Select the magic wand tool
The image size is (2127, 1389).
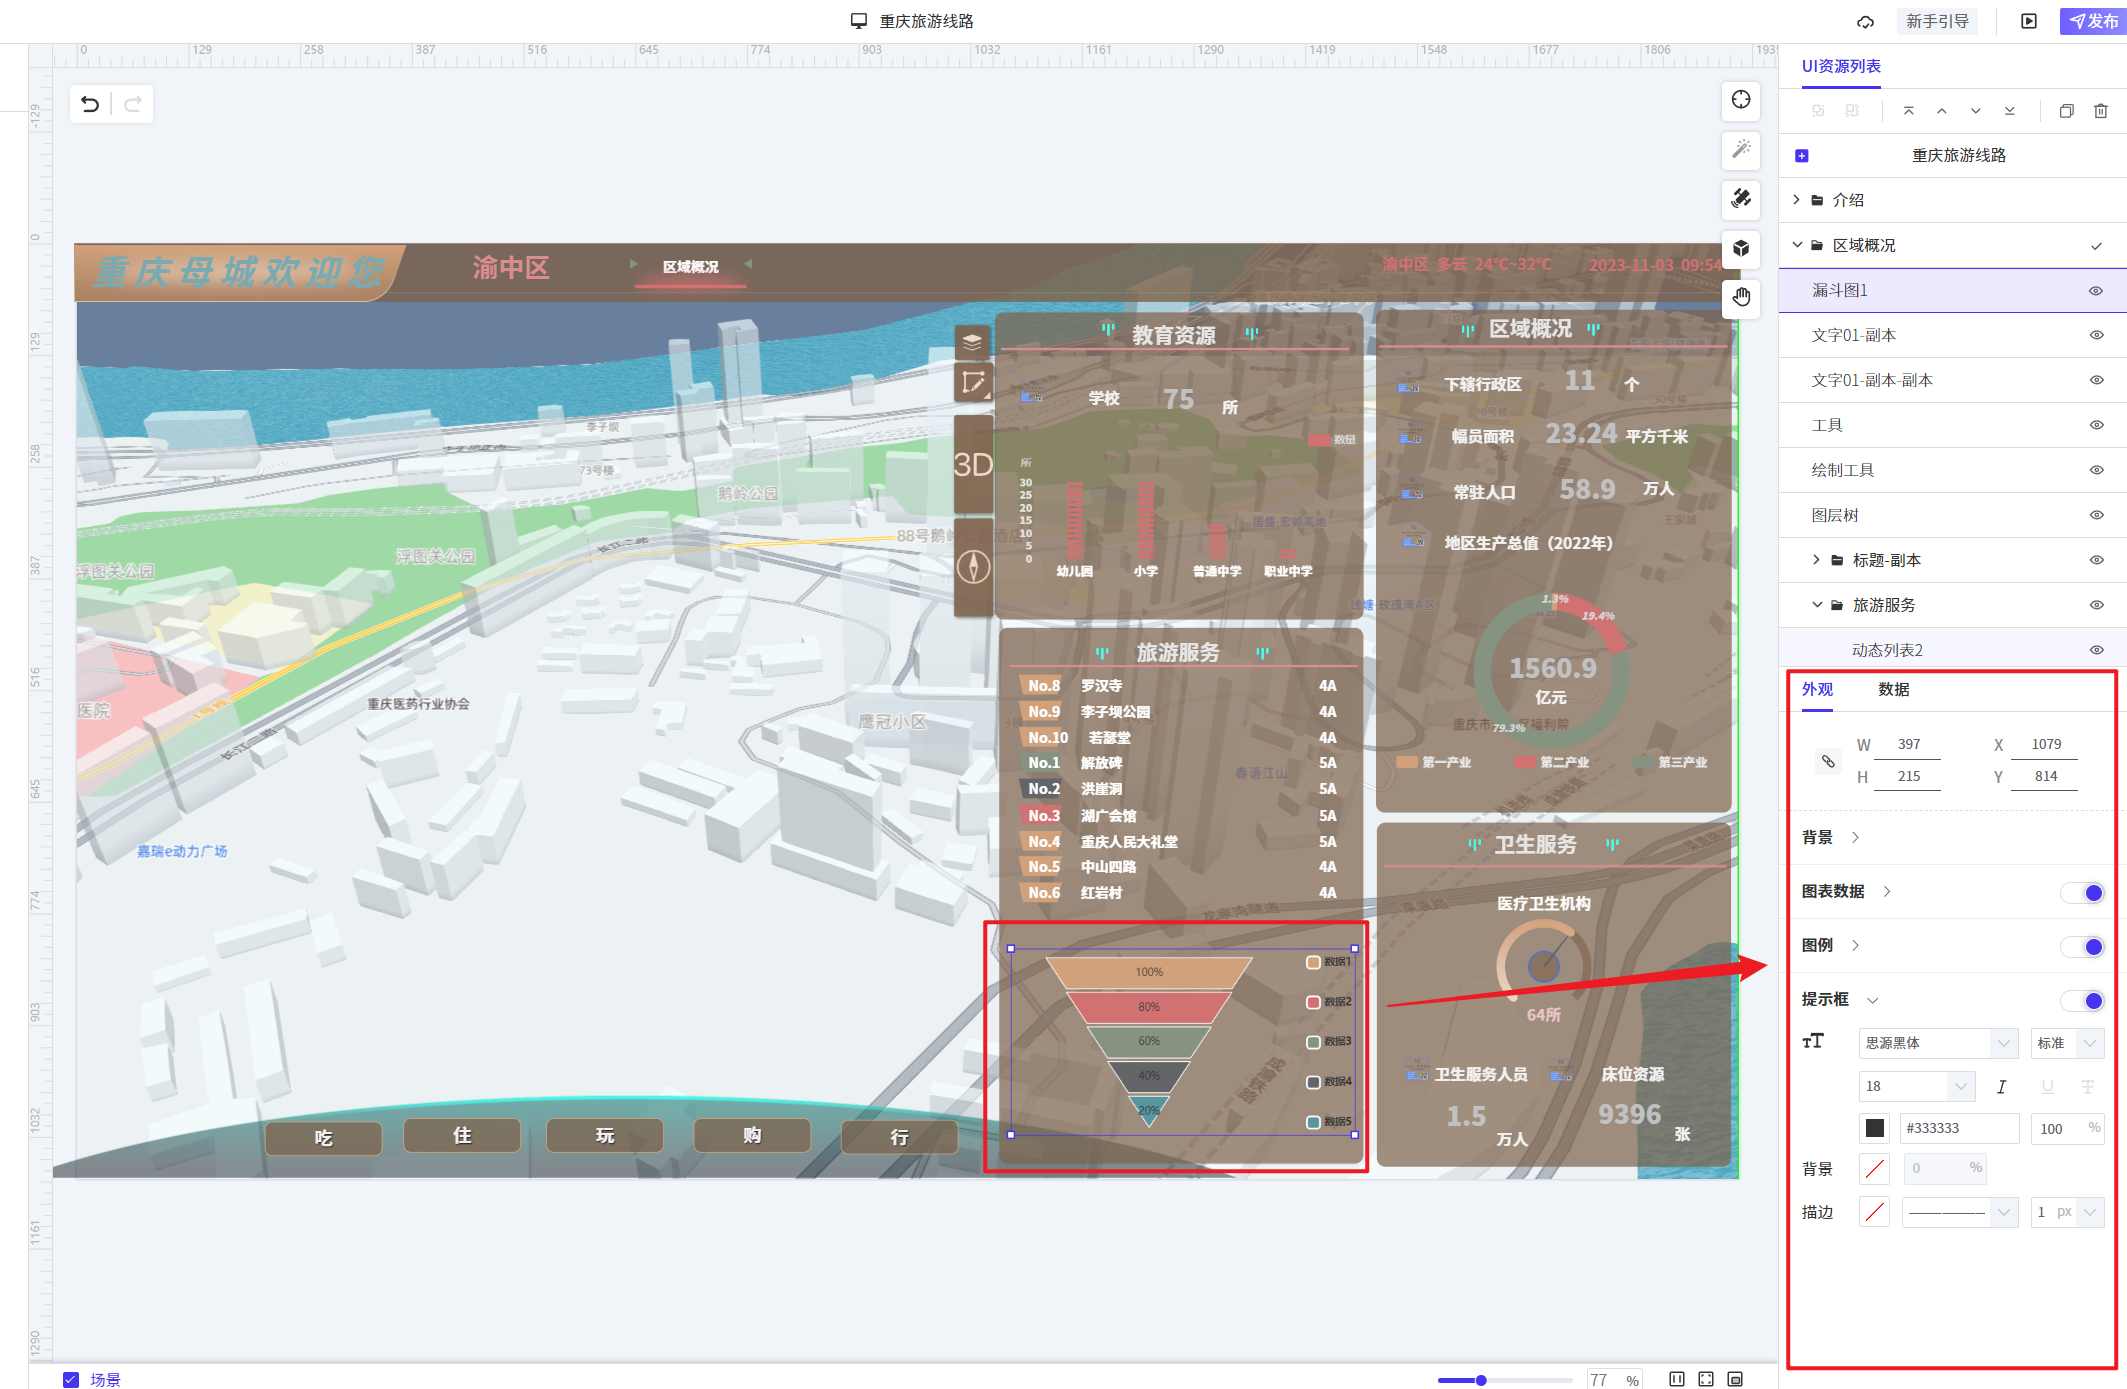tap(1741, 149)
